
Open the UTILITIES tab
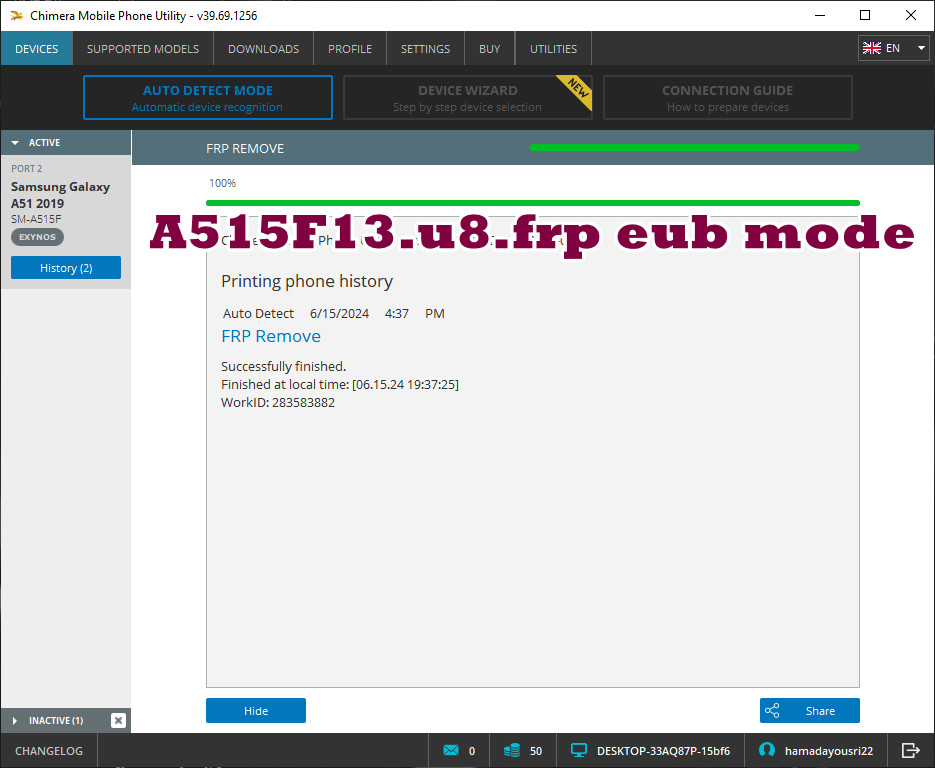(553, 48)
